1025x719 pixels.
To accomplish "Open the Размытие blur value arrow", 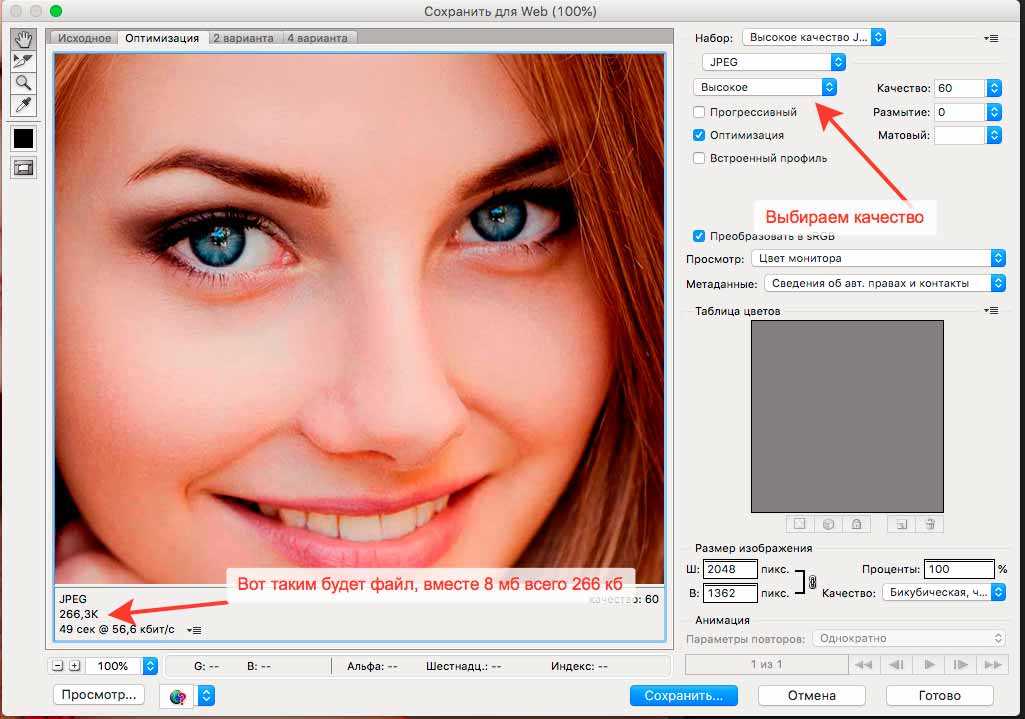I will coord(994,112).
